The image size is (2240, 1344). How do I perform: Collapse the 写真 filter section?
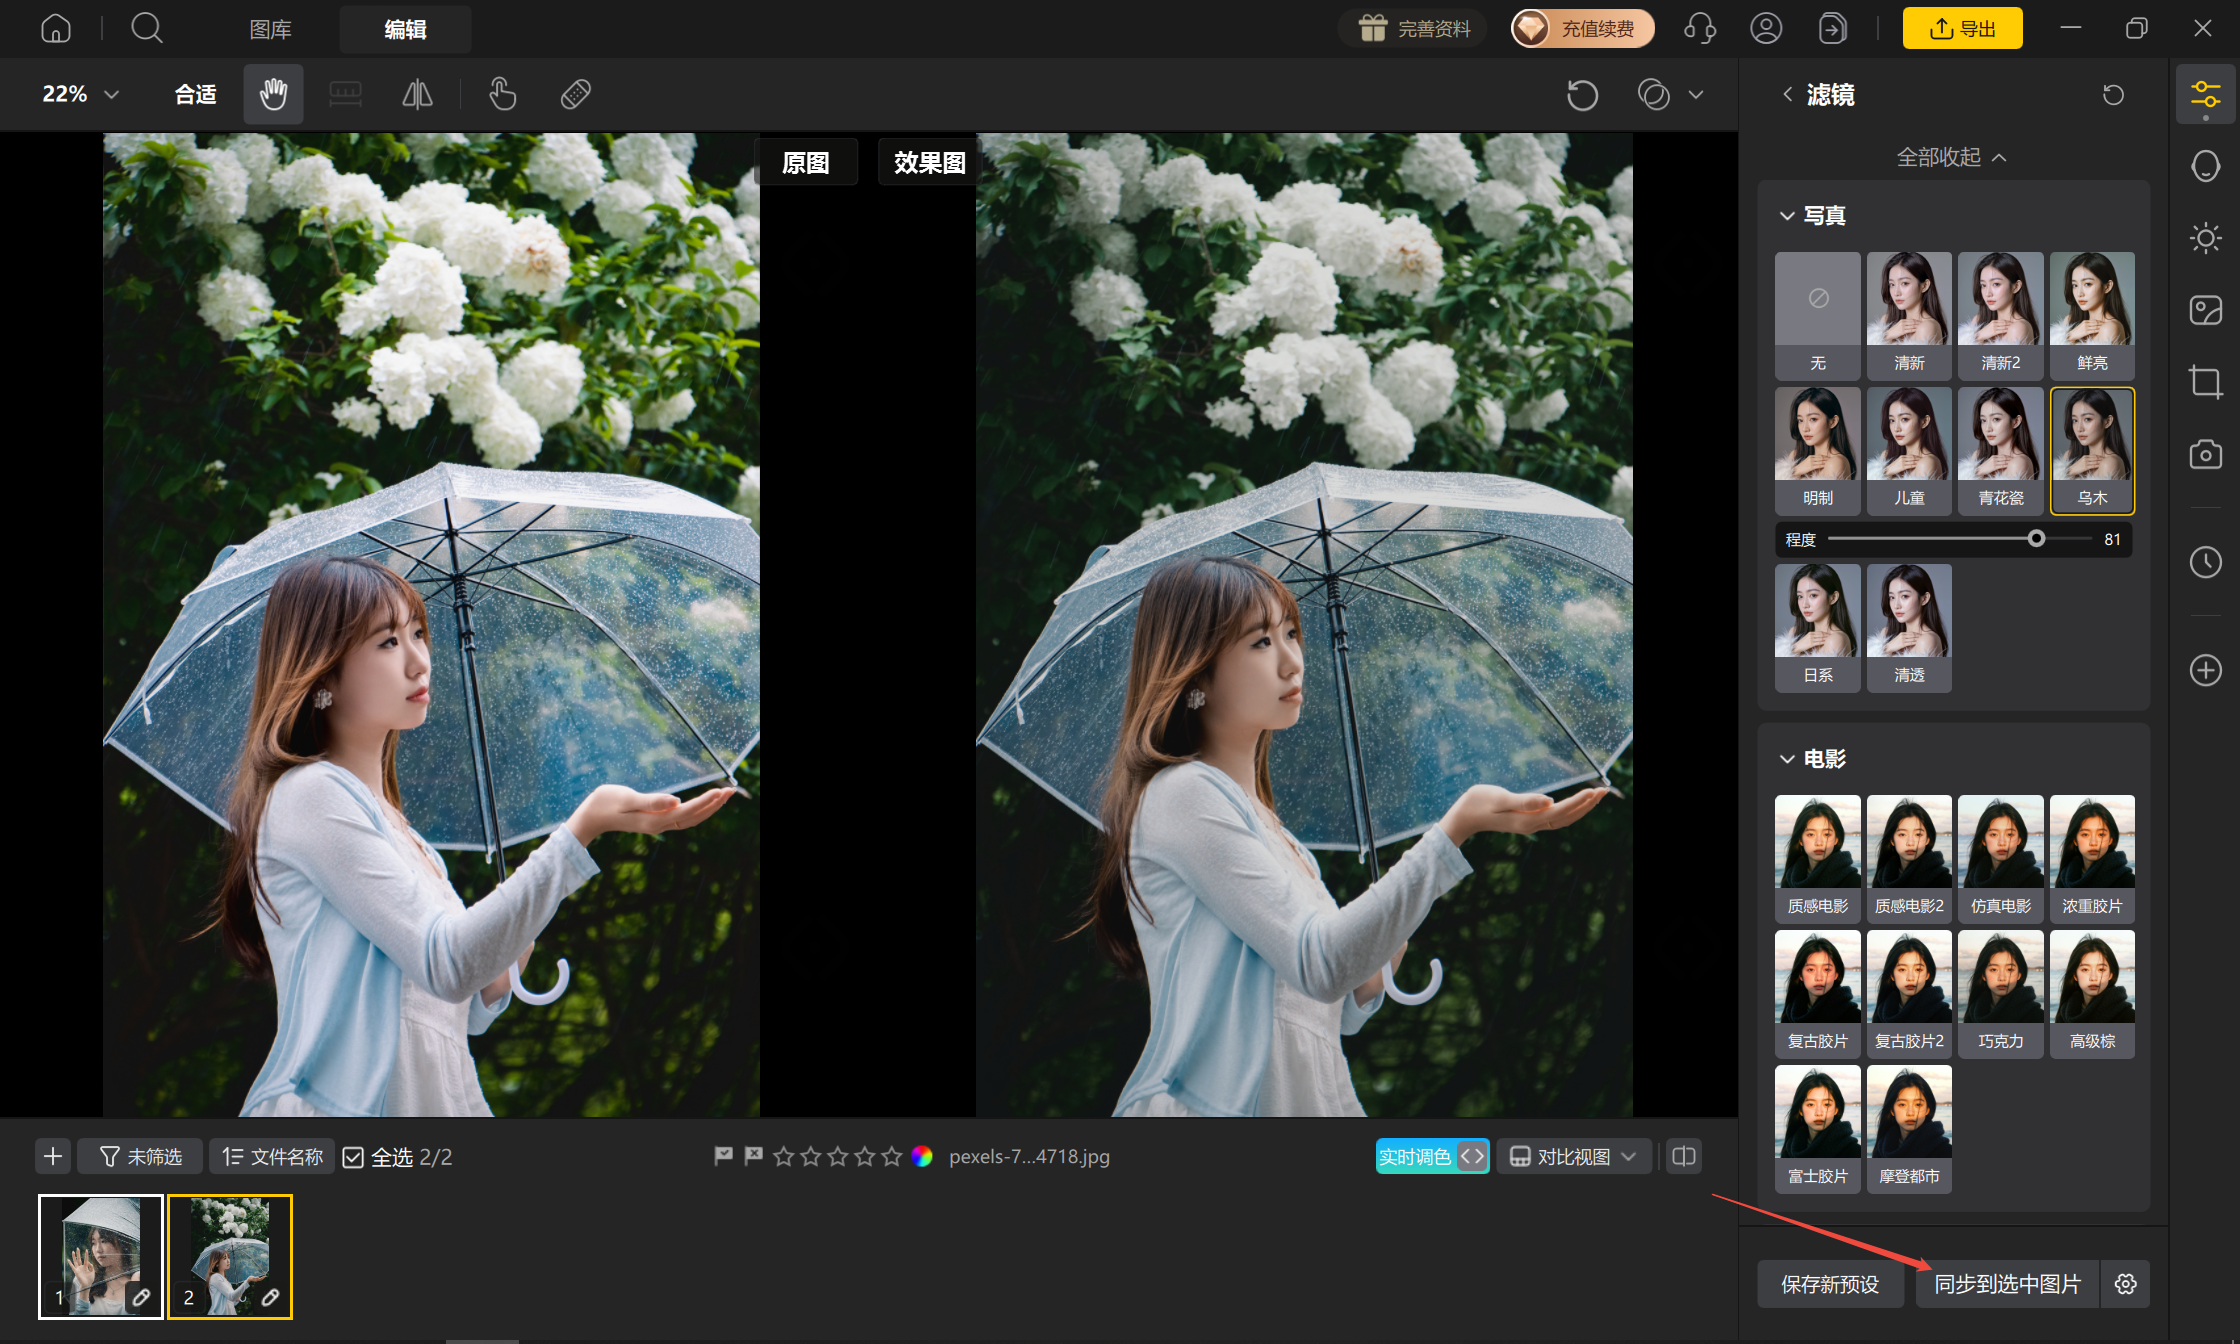pyautogui.click(x=1787, y=215)
